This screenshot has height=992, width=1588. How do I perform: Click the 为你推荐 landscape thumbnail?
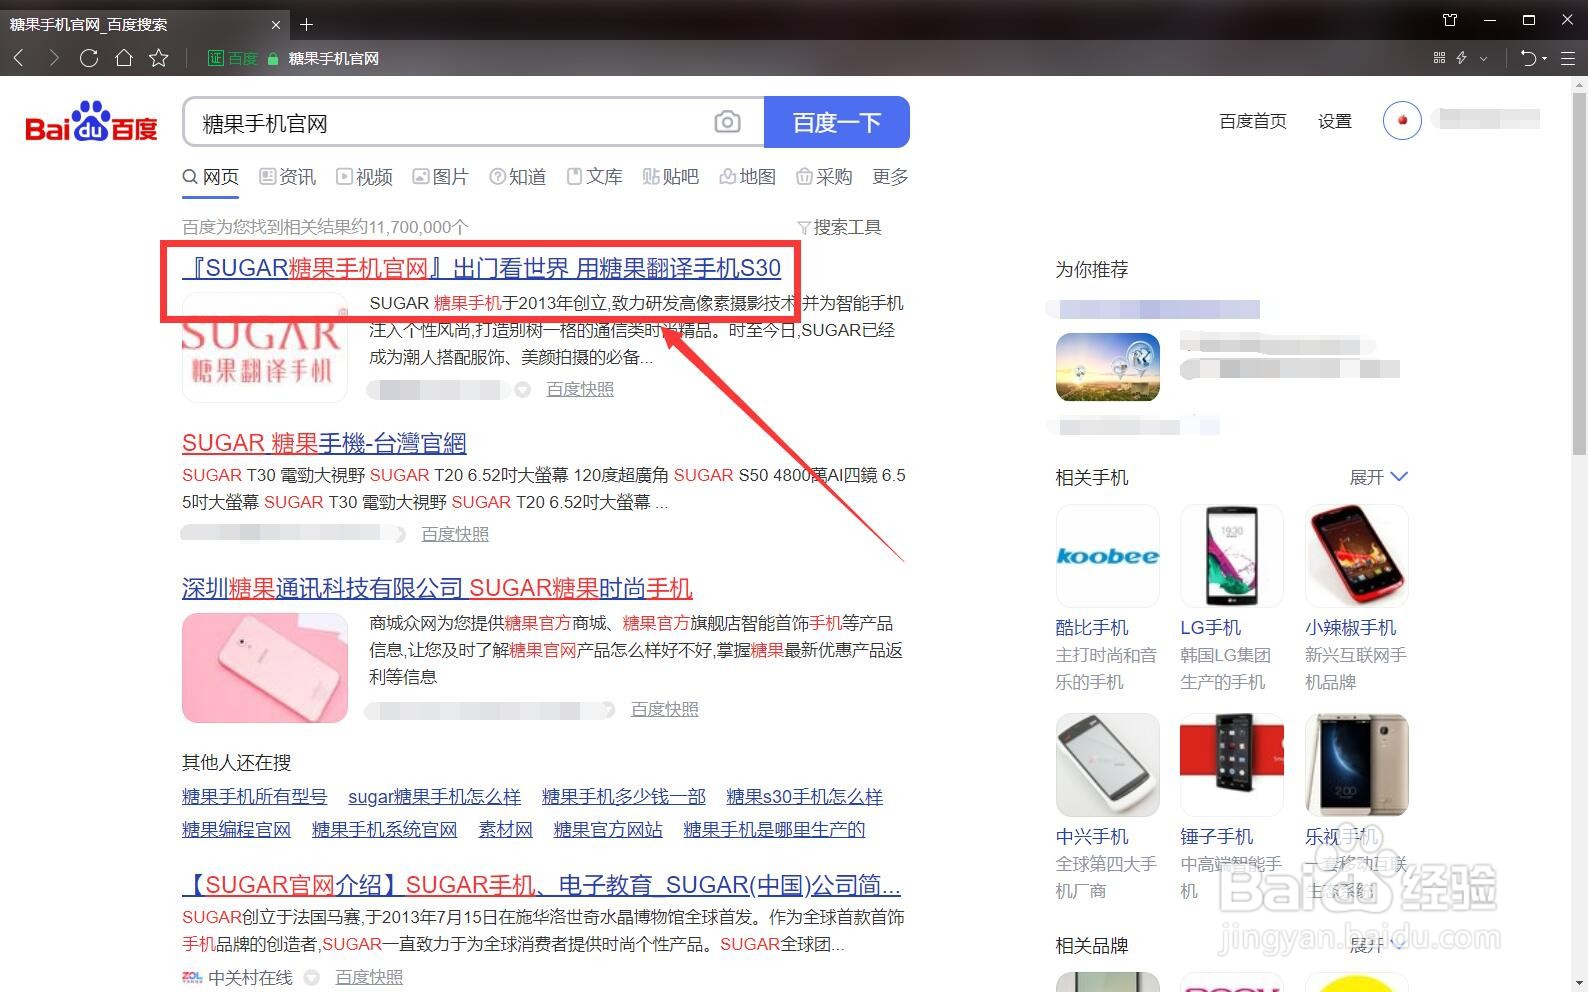[x=1108, y=367]
